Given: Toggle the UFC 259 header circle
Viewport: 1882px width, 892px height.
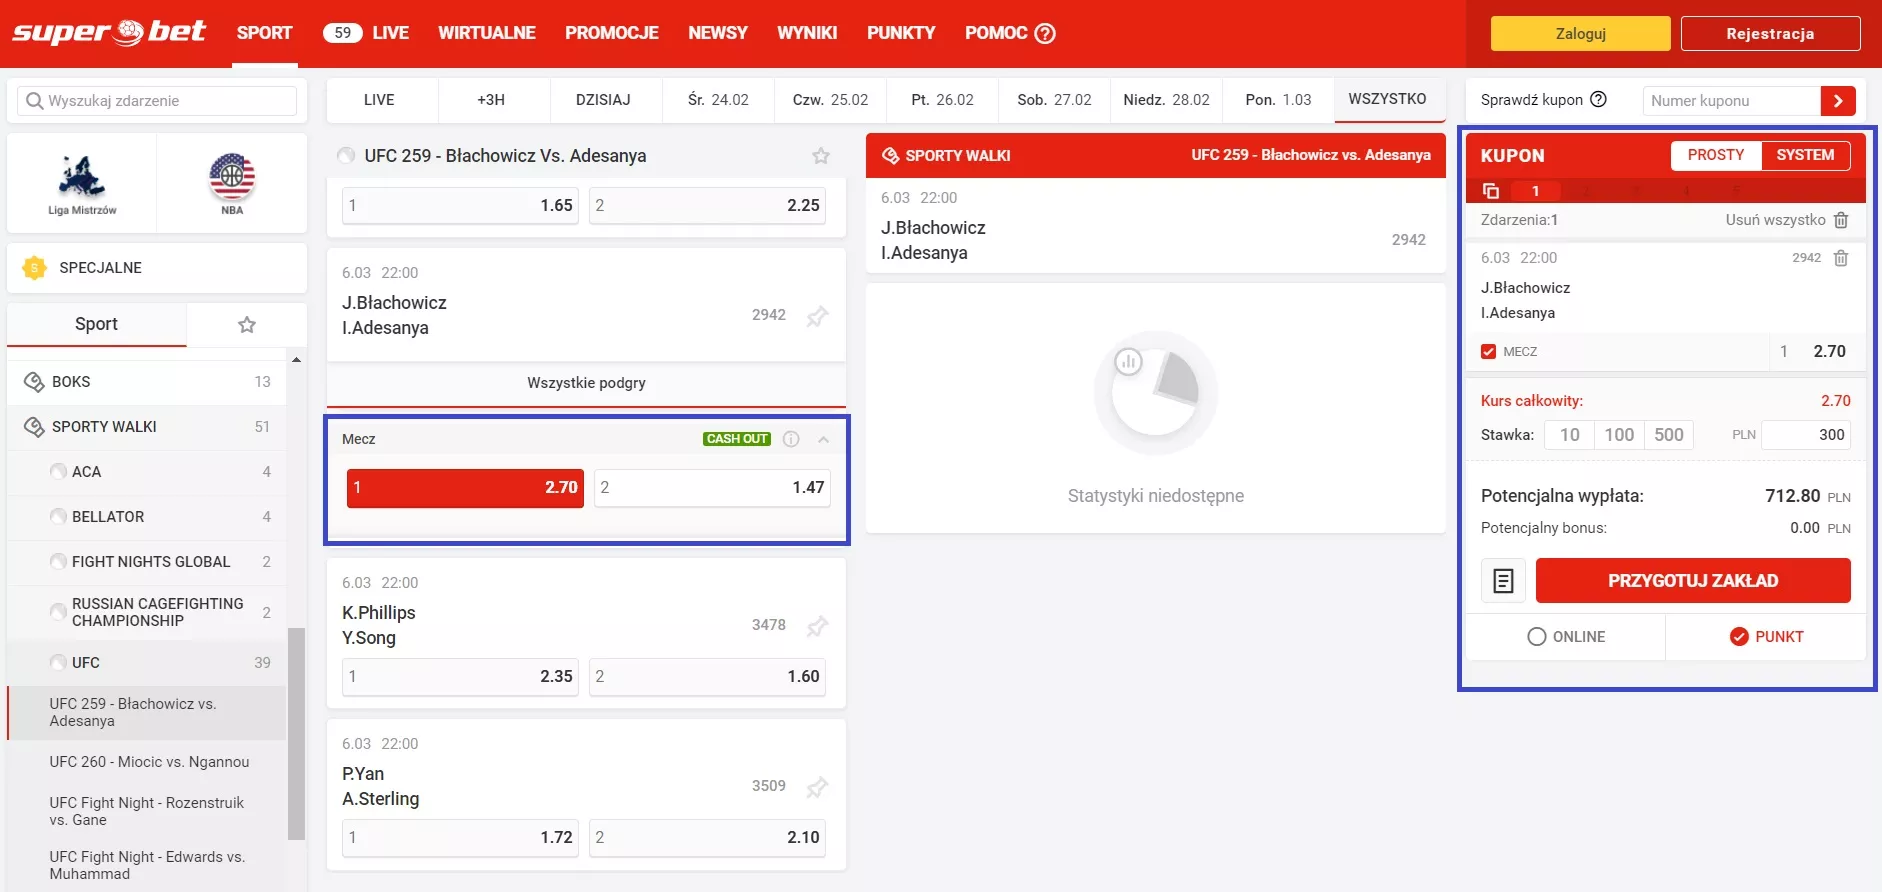Looking at the screenshot, I should tap(347, 156).
